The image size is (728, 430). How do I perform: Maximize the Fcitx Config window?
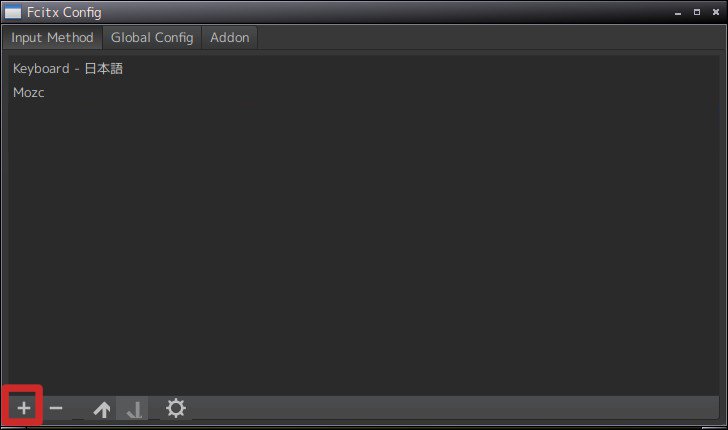click(x=697, y=12)
